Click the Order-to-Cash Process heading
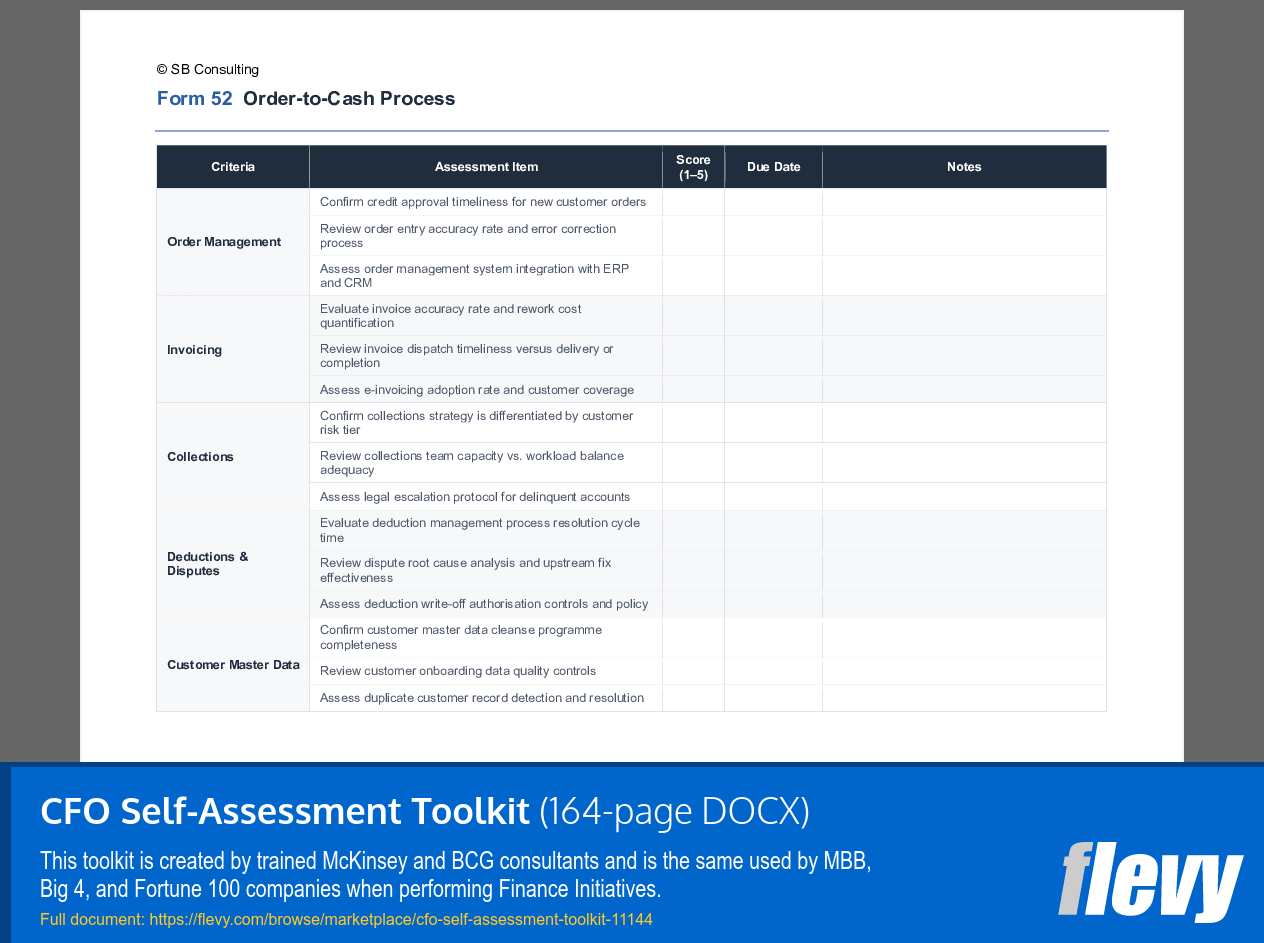This screenshot has width=1264, height=943. (x=349, y=98)
